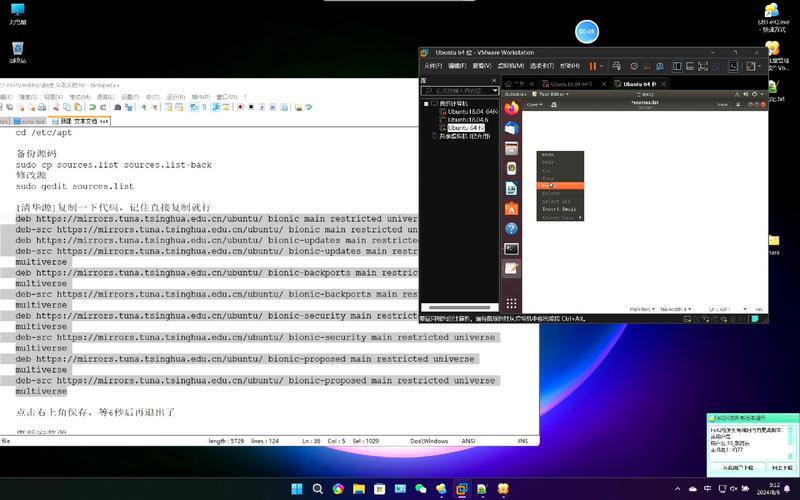Take a VMware snapshot with clock icon
The height and width of the screenshot is (500, 800).
(x=634, y=66)
